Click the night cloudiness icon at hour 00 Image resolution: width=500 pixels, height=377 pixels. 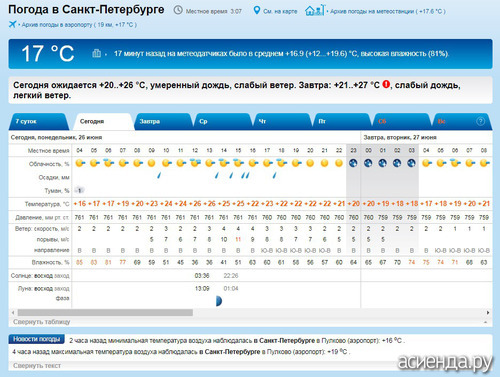(x=368, y=163)
